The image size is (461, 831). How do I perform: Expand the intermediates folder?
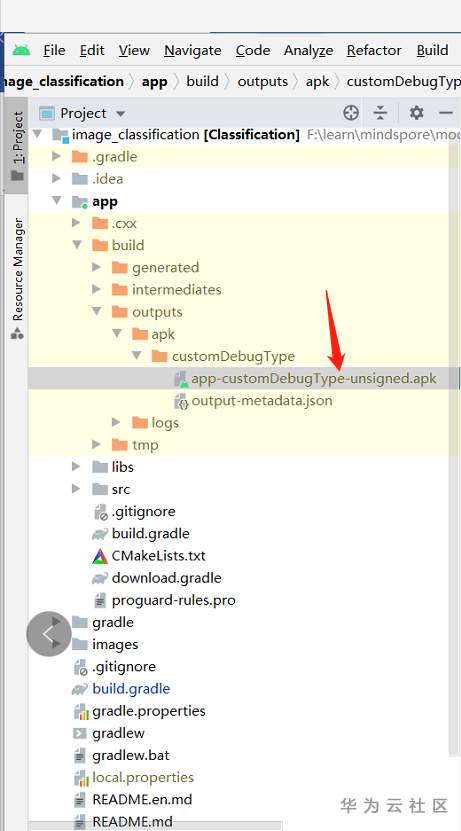96,289
